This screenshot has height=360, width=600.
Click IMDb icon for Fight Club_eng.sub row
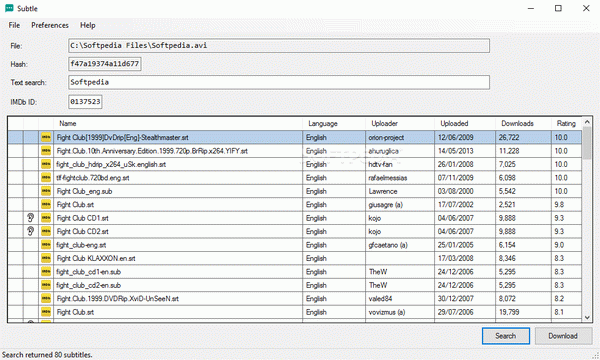click(46, 191)
